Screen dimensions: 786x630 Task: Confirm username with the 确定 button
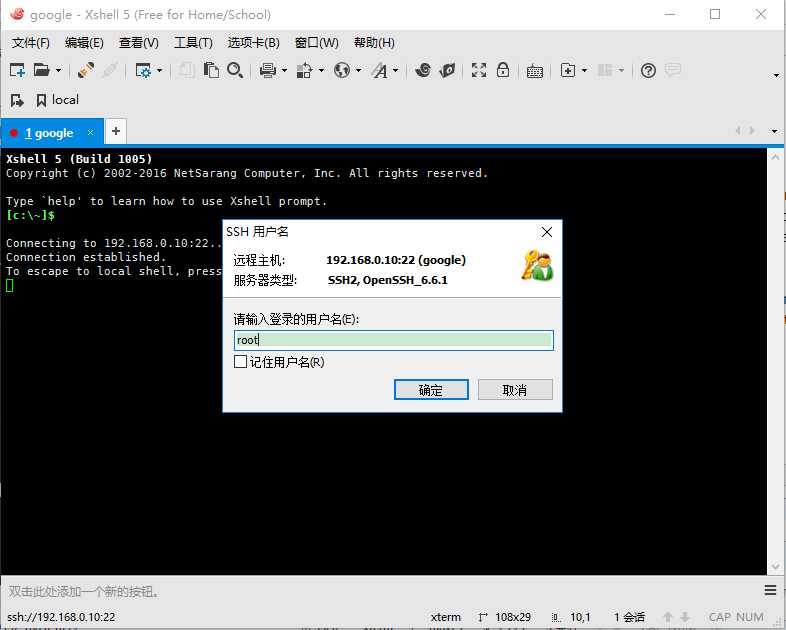click(x=431, y=390)
